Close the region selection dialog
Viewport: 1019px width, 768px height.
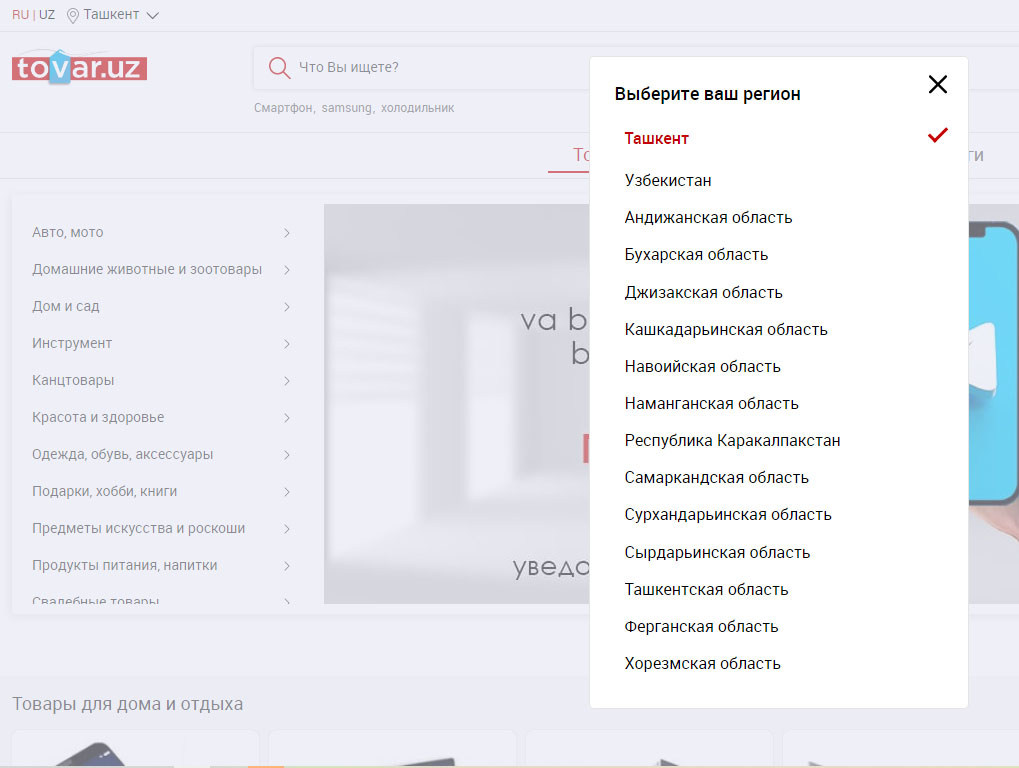coord(937,85)
